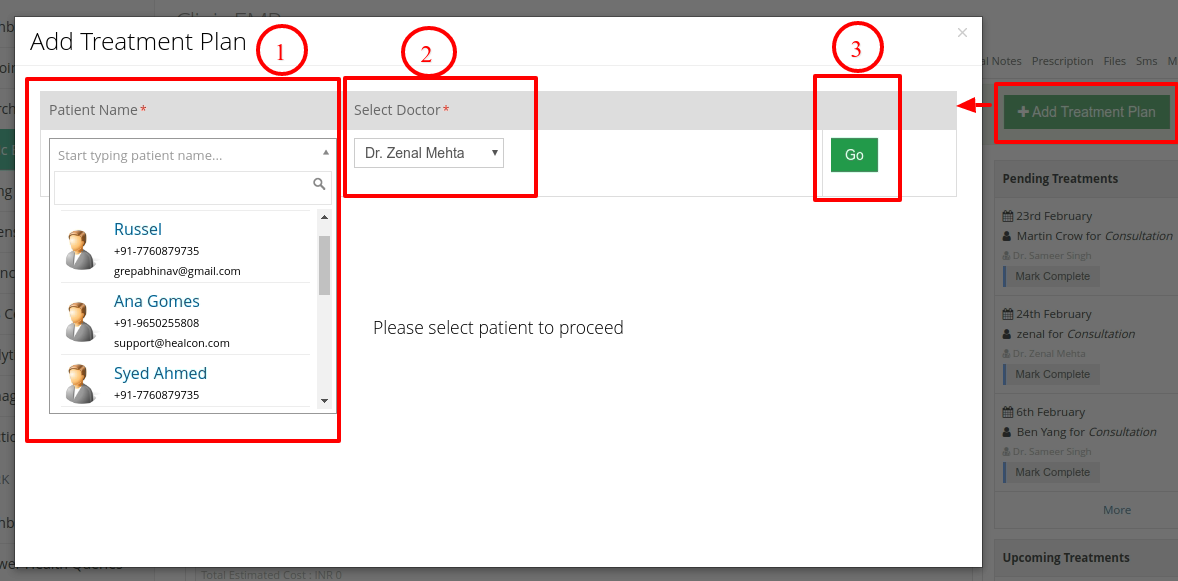1178x581 pixels.
Task: Select Russel's patient avatar
Action: point(80,250)
